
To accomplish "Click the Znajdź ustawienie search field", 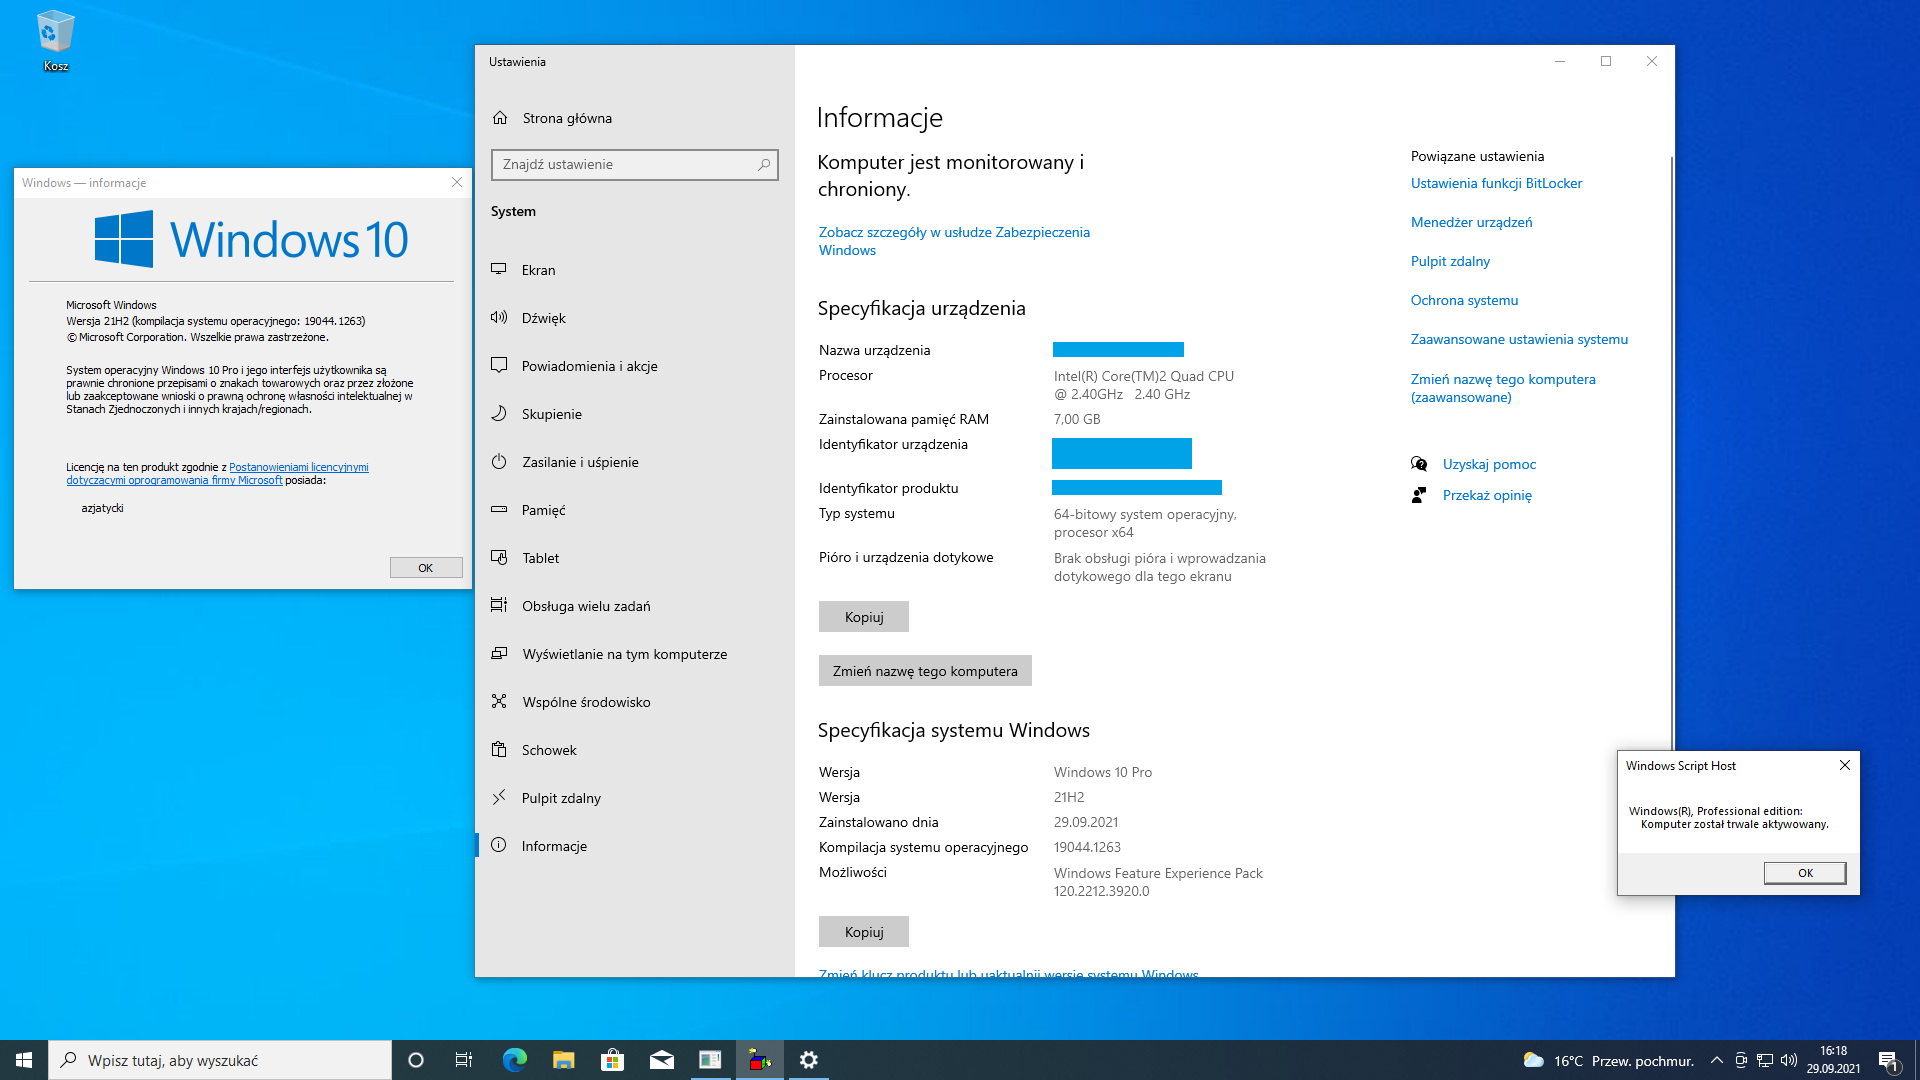I will pos(635,164).
